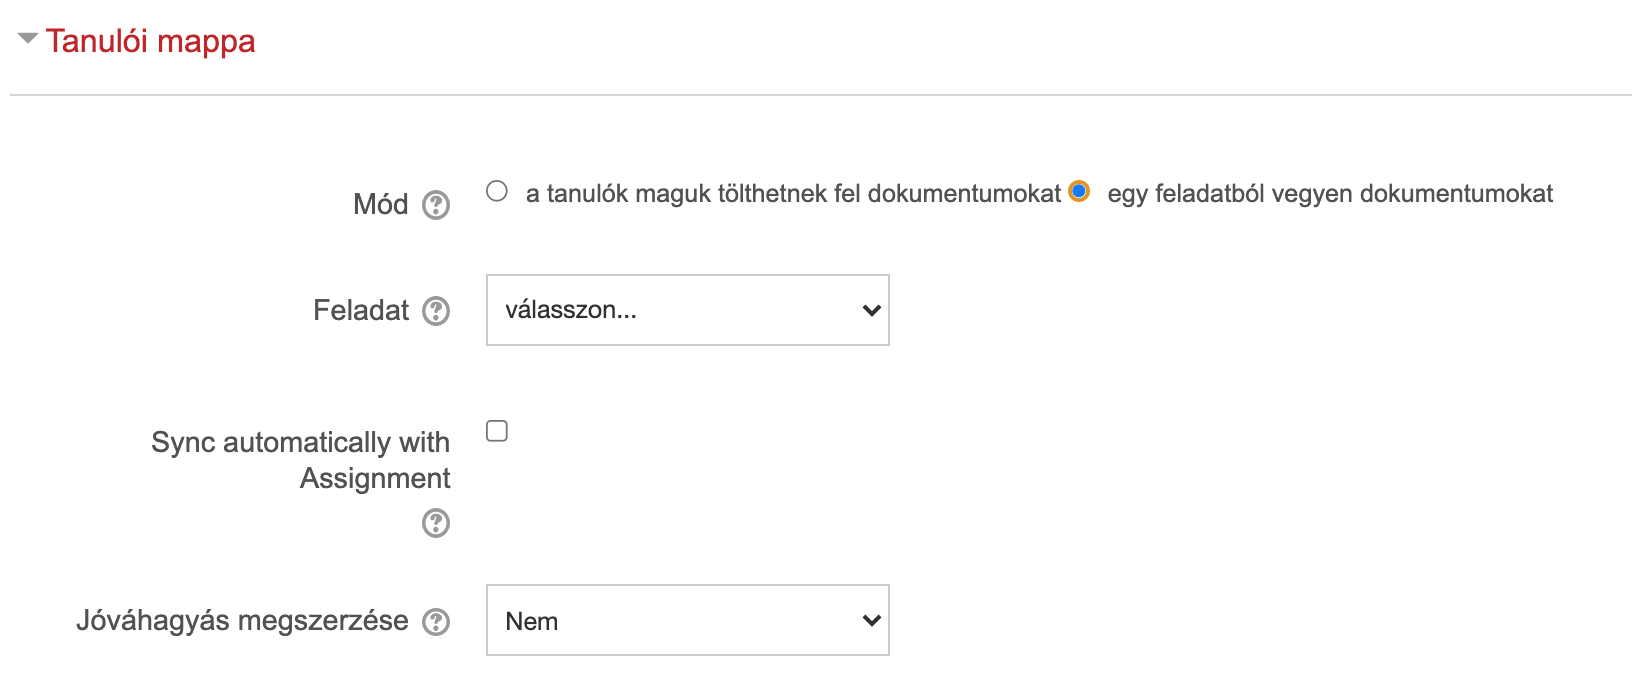Open help icon next to Mód
Image resolution: width=1632 pixels, height=696 pixels.
point(436,205)
